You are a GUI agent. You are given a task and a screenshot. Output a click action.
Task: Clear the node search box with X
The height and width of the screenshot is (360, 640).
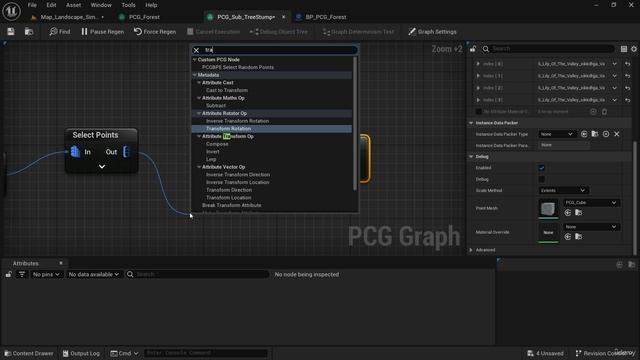pos(196,50)
